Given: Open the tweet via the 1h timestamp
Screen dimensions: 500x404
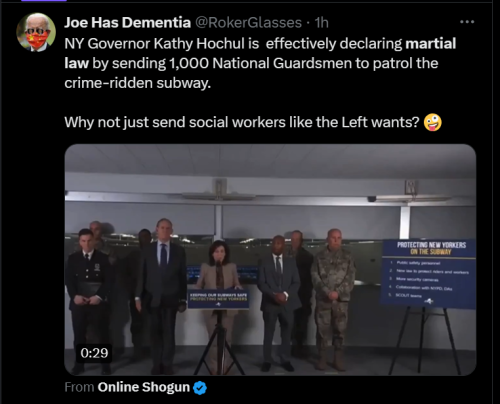Looking at the screenshot, I should (x=322, y=23).
